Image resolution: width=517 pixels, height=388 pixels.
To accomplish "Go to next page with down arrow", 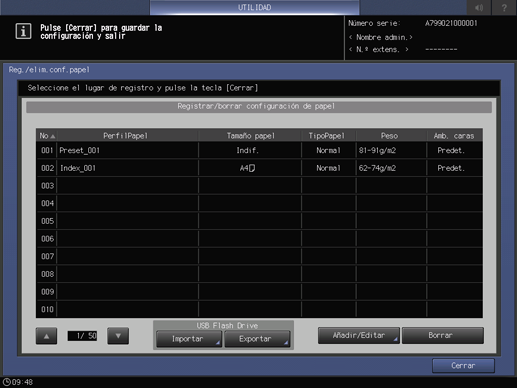I will click(118, 336).
